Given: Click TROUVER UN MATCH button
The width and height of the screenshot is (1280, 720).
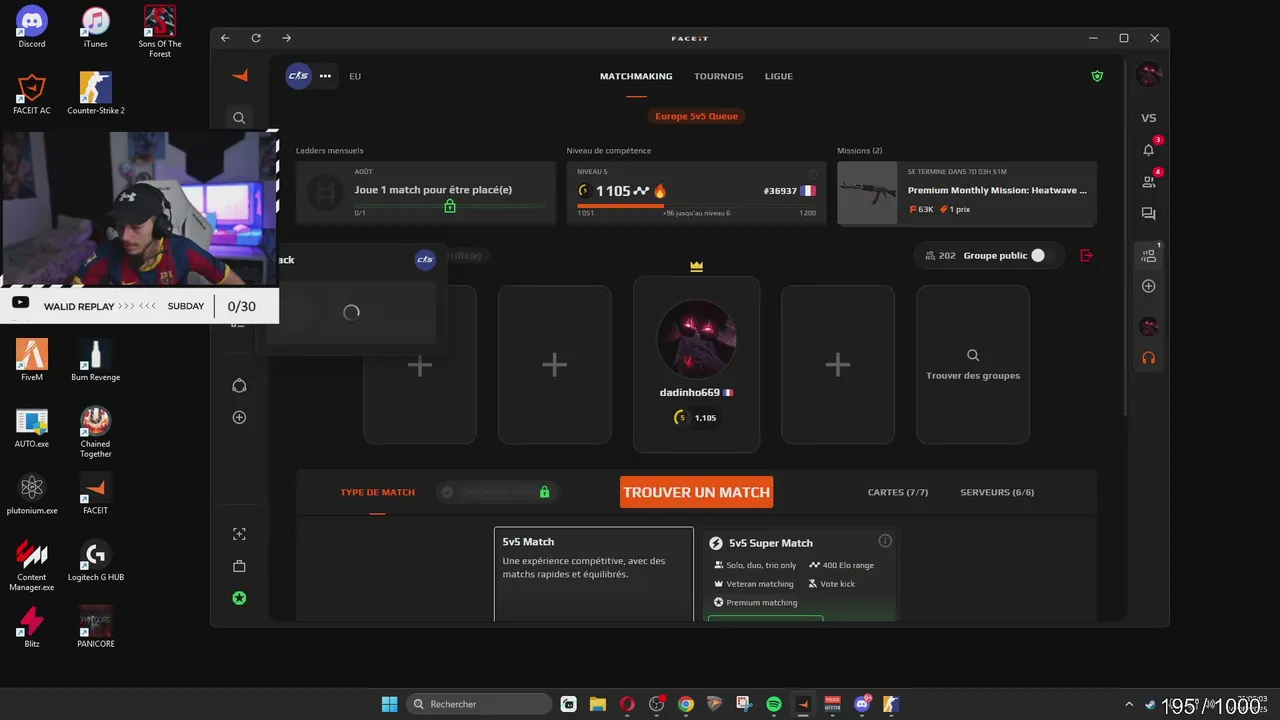Looking at the screenshot, I should 697,492.
